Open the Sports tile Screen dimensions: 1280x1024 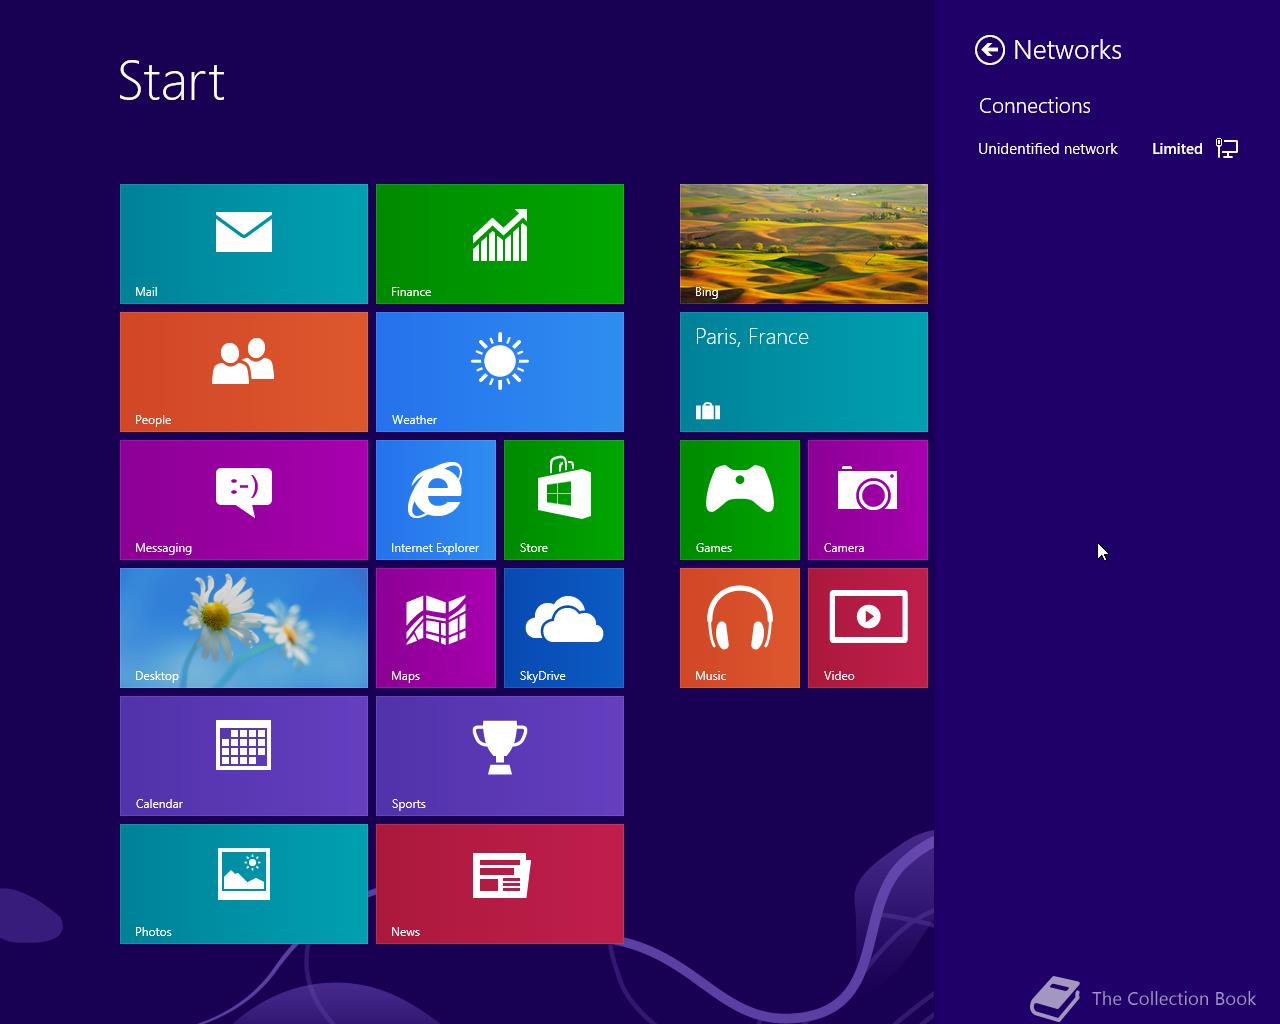click(500, 756)
